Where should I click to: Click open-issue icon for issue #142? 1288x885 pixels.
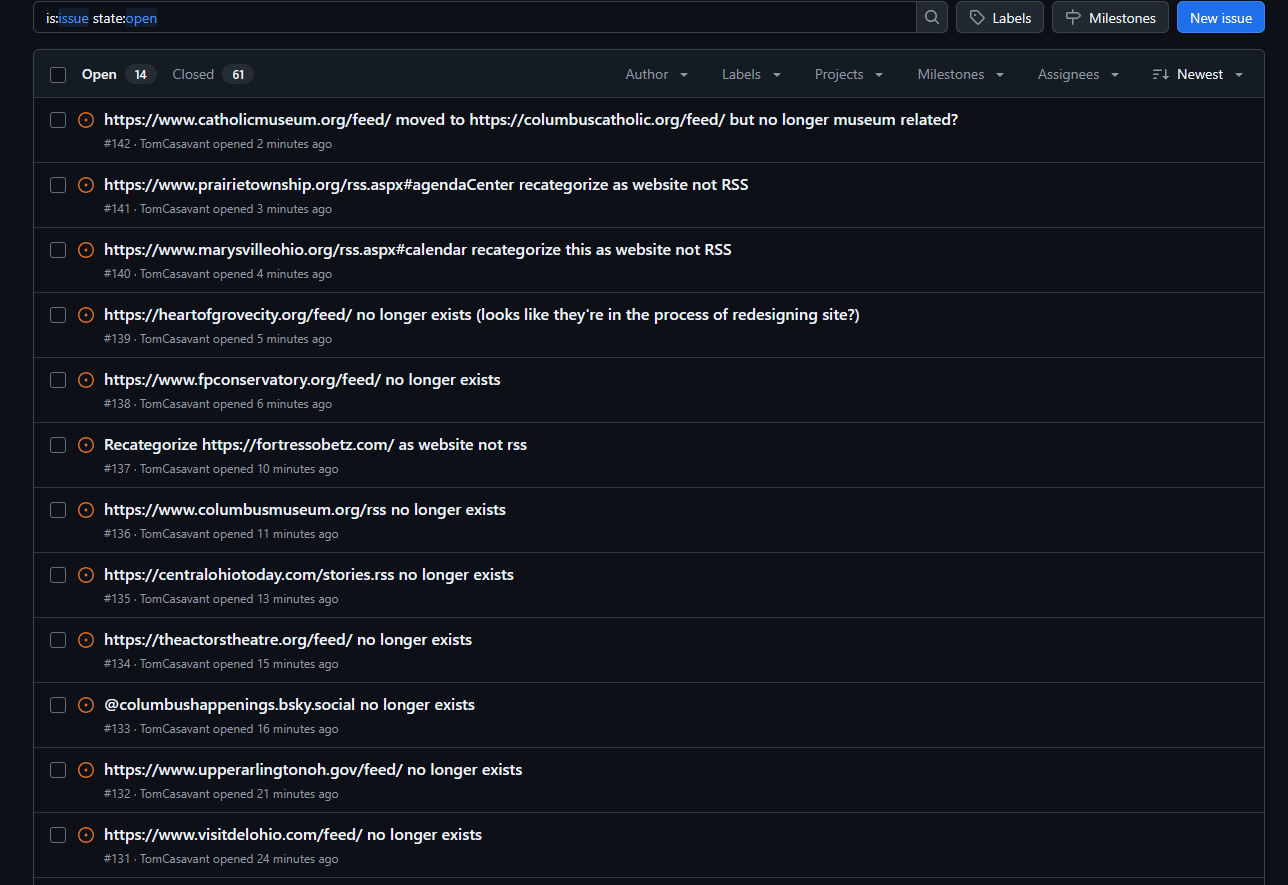(x=86, y=120)
